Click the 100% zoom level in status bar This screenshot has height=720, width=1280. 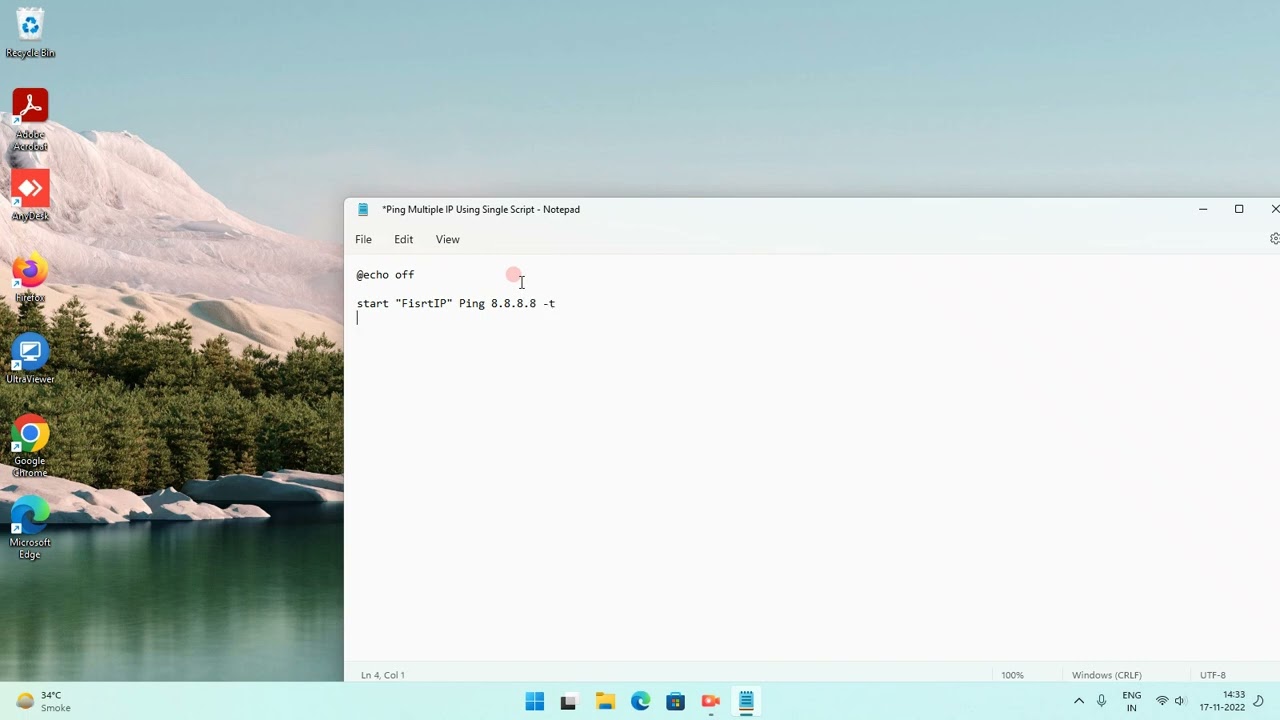pos(1012,675)
